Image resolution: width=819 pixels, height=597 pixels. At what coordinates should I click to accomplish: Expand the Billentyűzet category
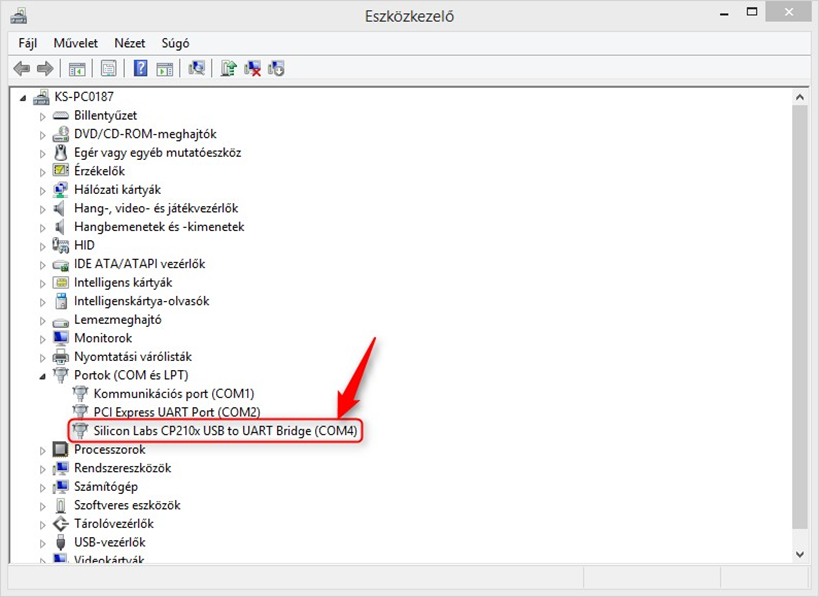[x=43, y=116]
